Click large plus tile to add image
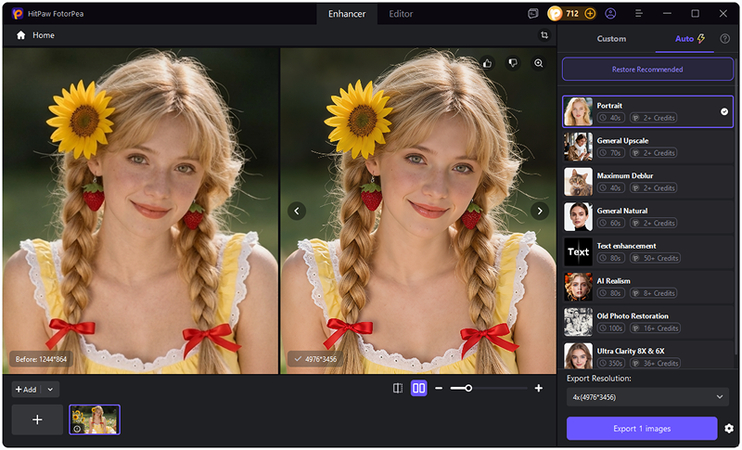 37,420
